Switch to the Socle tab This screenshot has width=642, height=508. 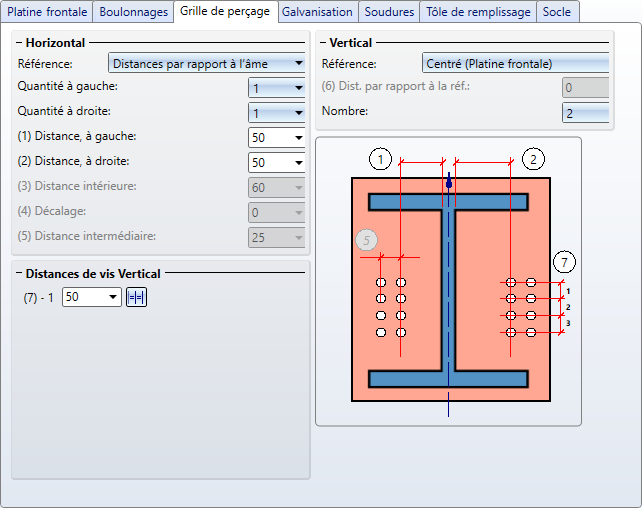[x=557, y=12]
